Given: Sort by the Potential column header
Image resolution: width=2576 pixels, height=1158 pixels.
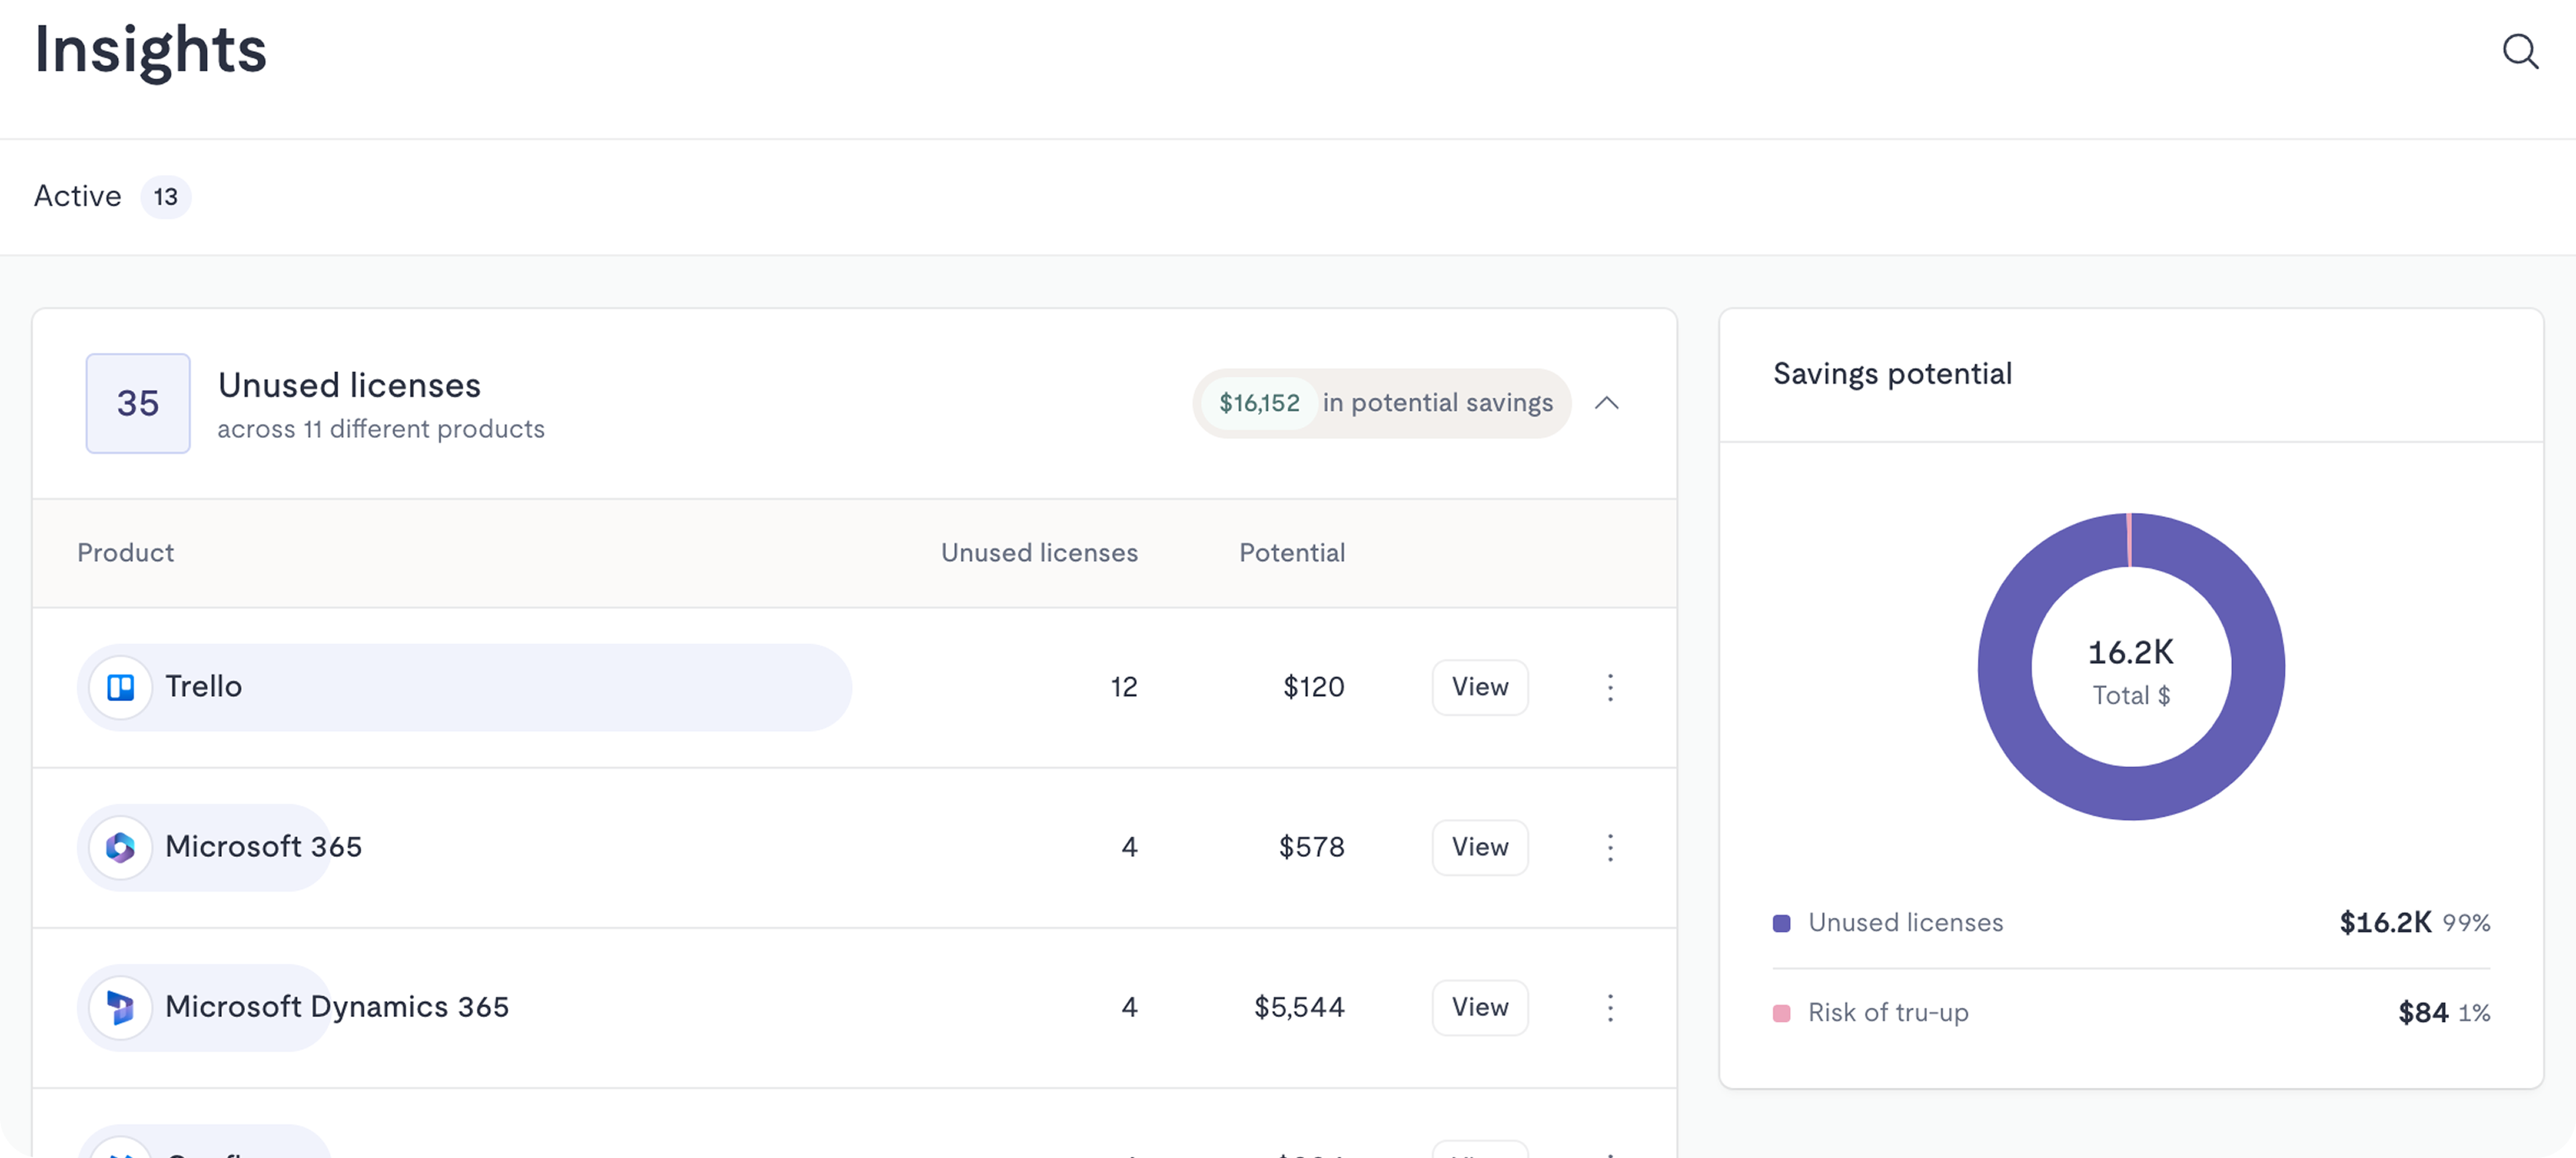Looking at the screenshot, I should pyautogui.click(x=1291, y=553).
